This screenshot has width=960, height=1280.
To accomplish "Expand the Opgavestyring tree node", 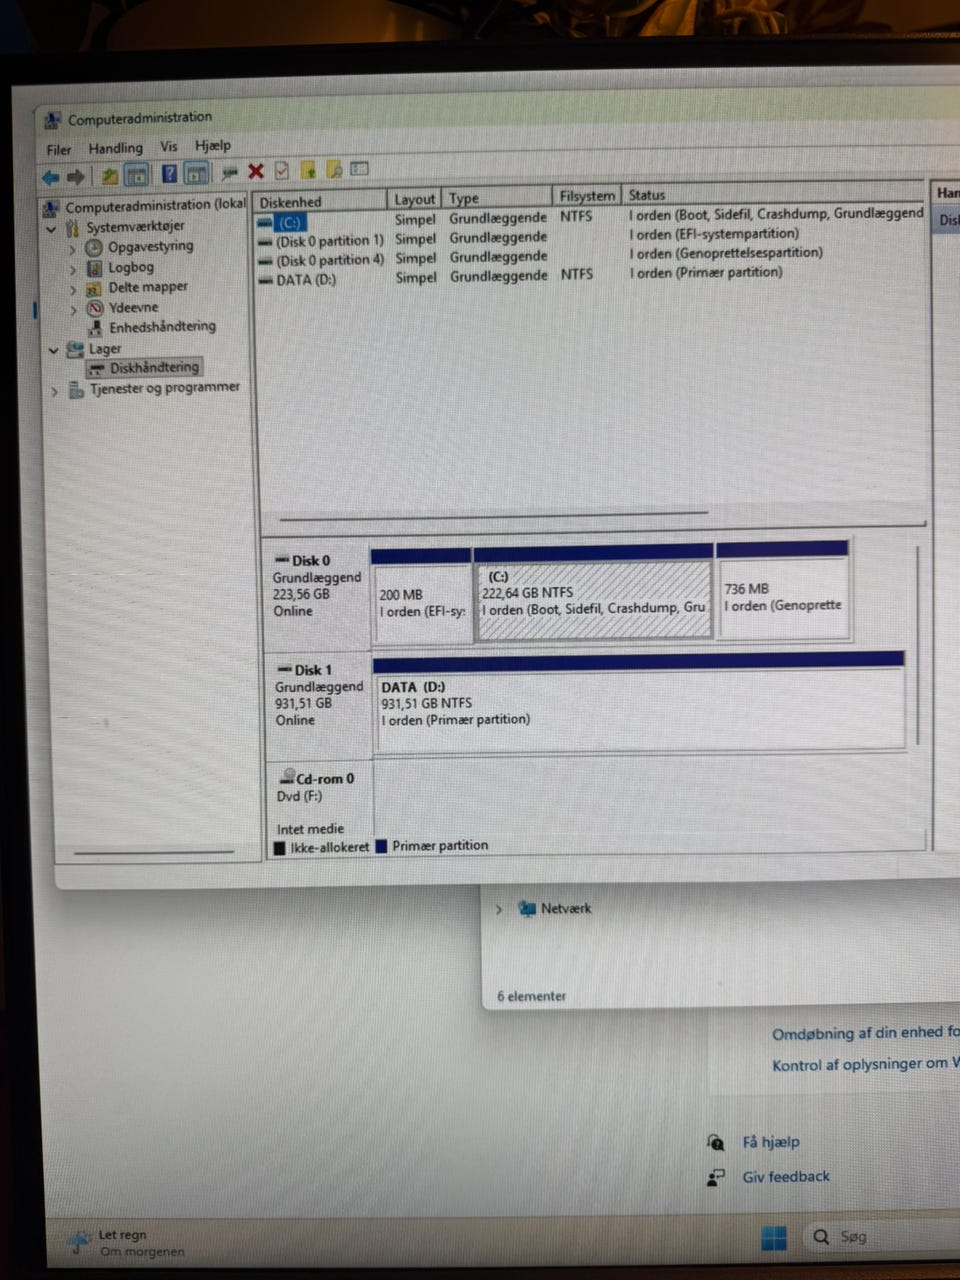I will tap(73, 249).
